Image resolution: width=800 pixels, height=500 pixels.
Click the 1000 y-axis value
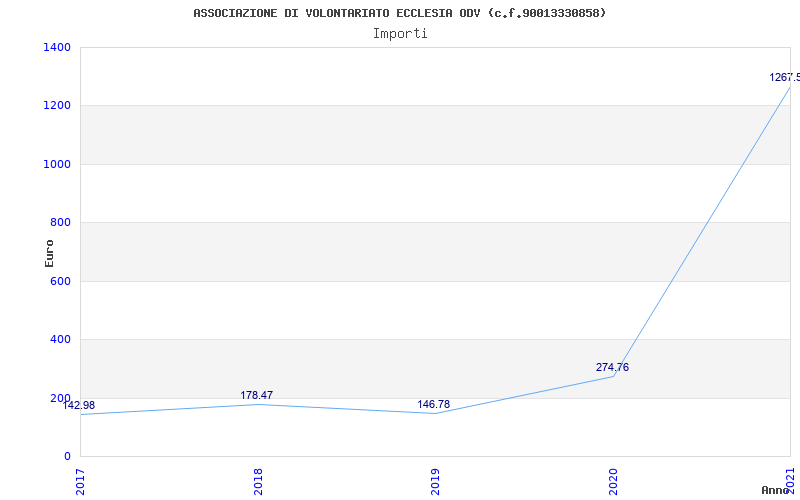click(x=57, y=164)
